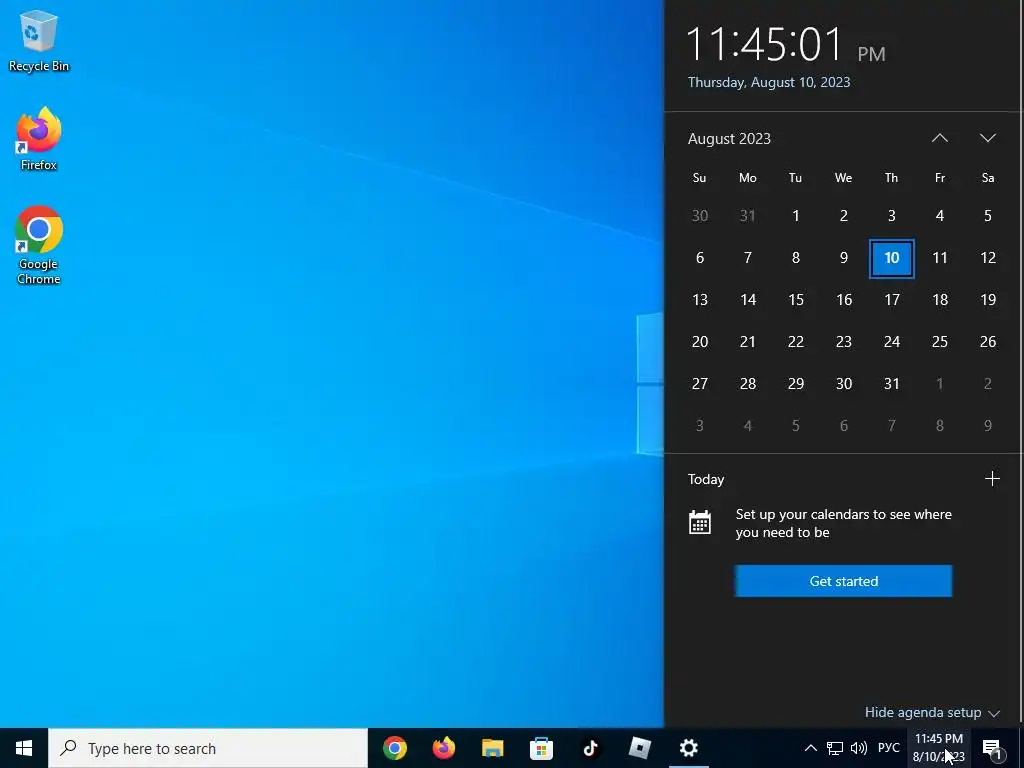The width and height of the screenshot is (1024, 768).
Task: Select August 28 in the calendar
Action: 748,383
